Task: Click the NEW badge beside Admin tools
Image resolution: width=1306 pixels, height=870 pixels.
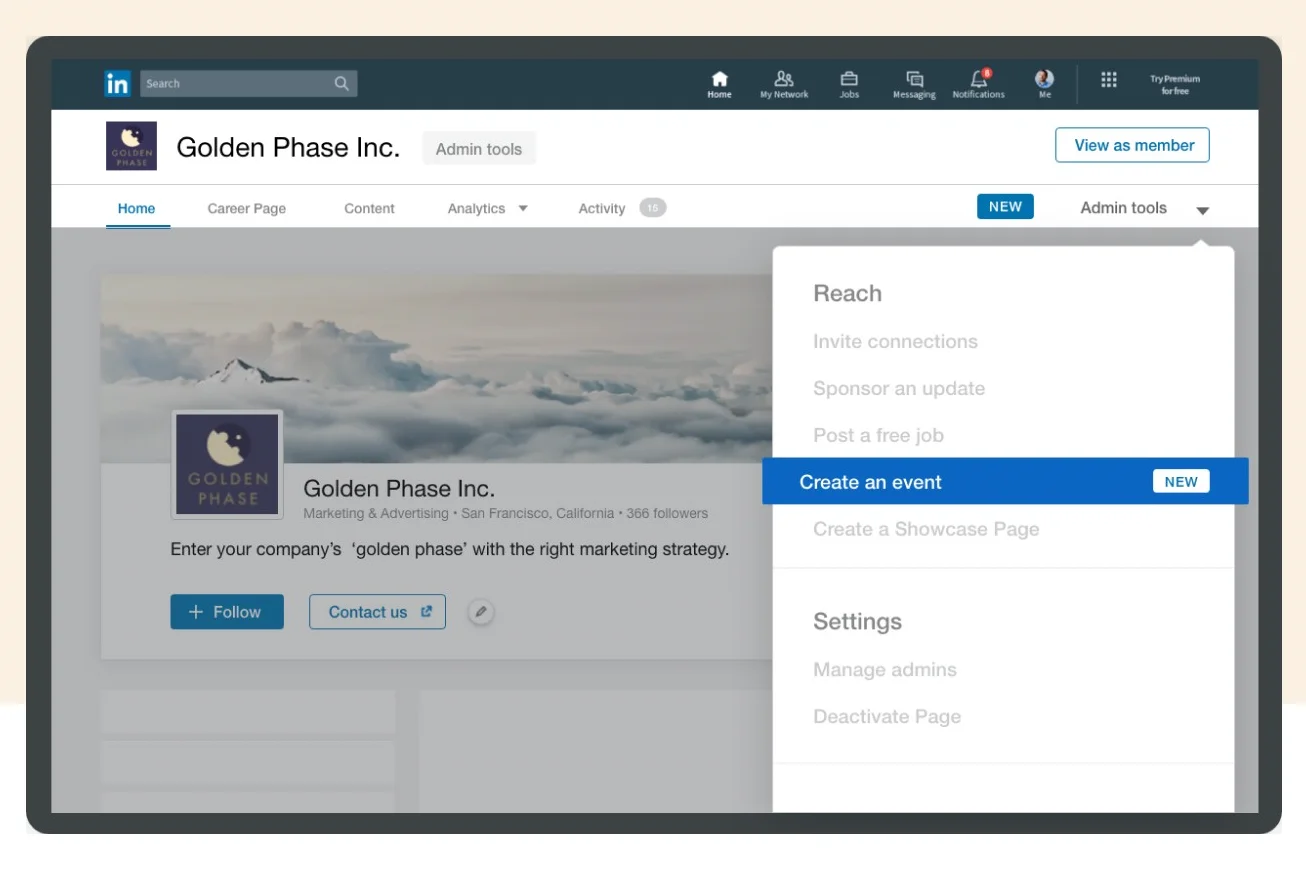Action: coord(1005,207)
